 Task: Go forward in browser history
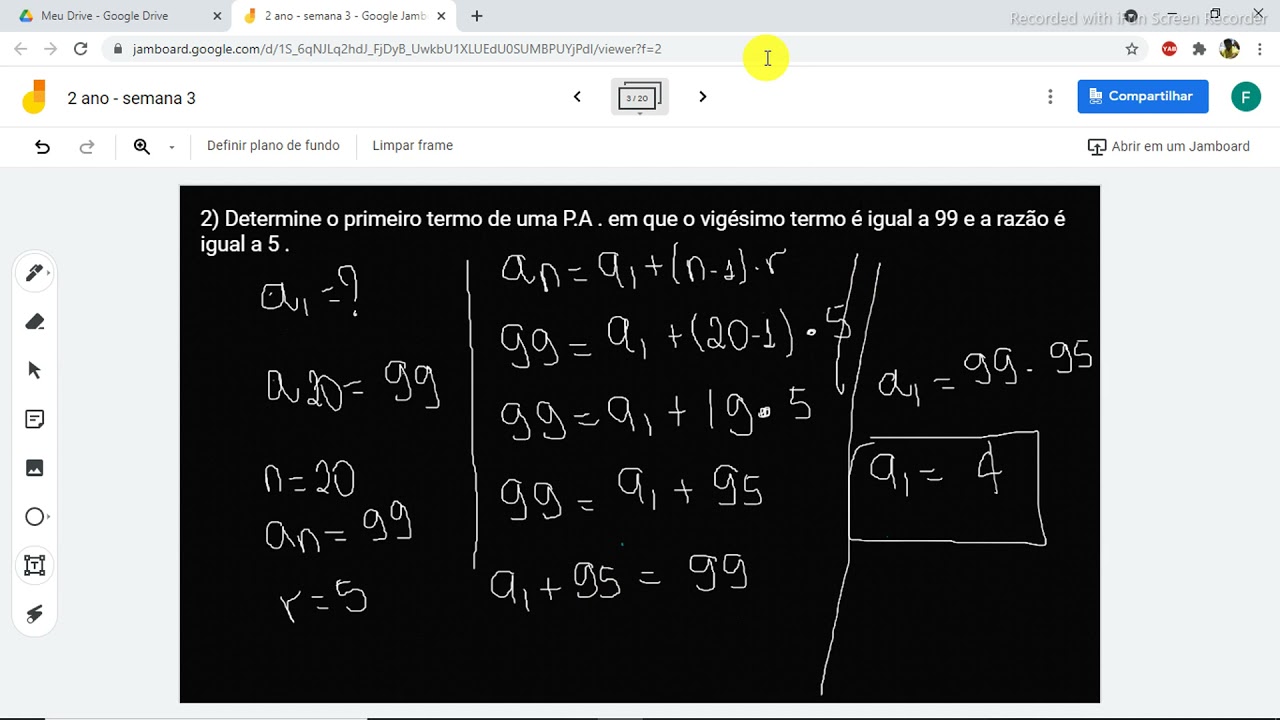click(x=51, y=48)
